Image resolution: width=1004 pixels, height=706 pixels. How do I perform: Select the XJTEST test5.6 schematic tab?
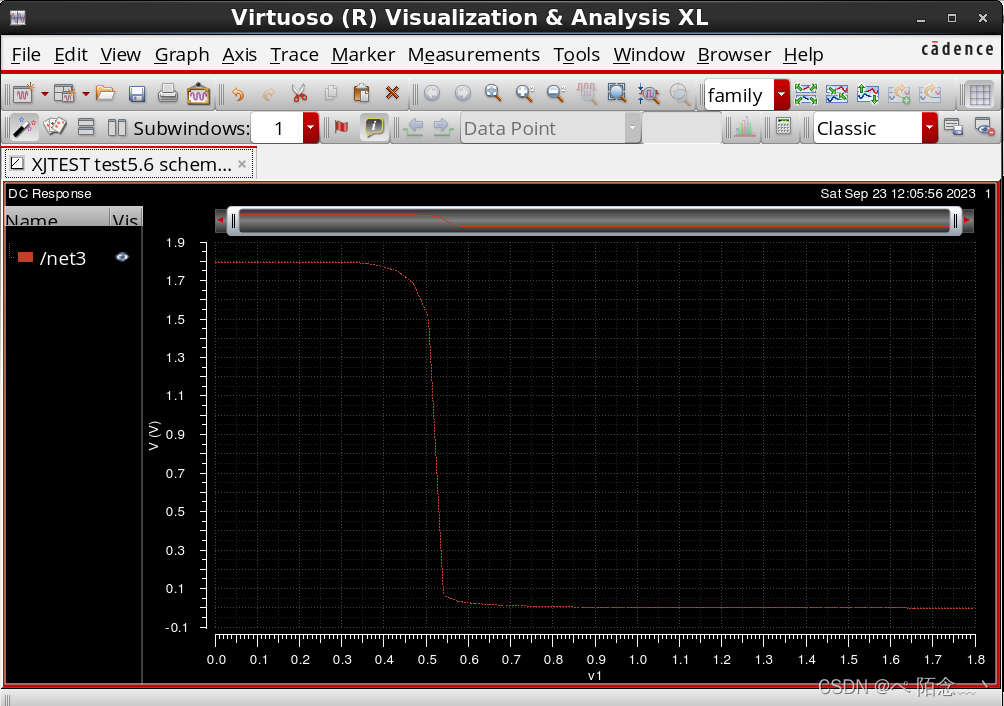click(x=131, y=164)
